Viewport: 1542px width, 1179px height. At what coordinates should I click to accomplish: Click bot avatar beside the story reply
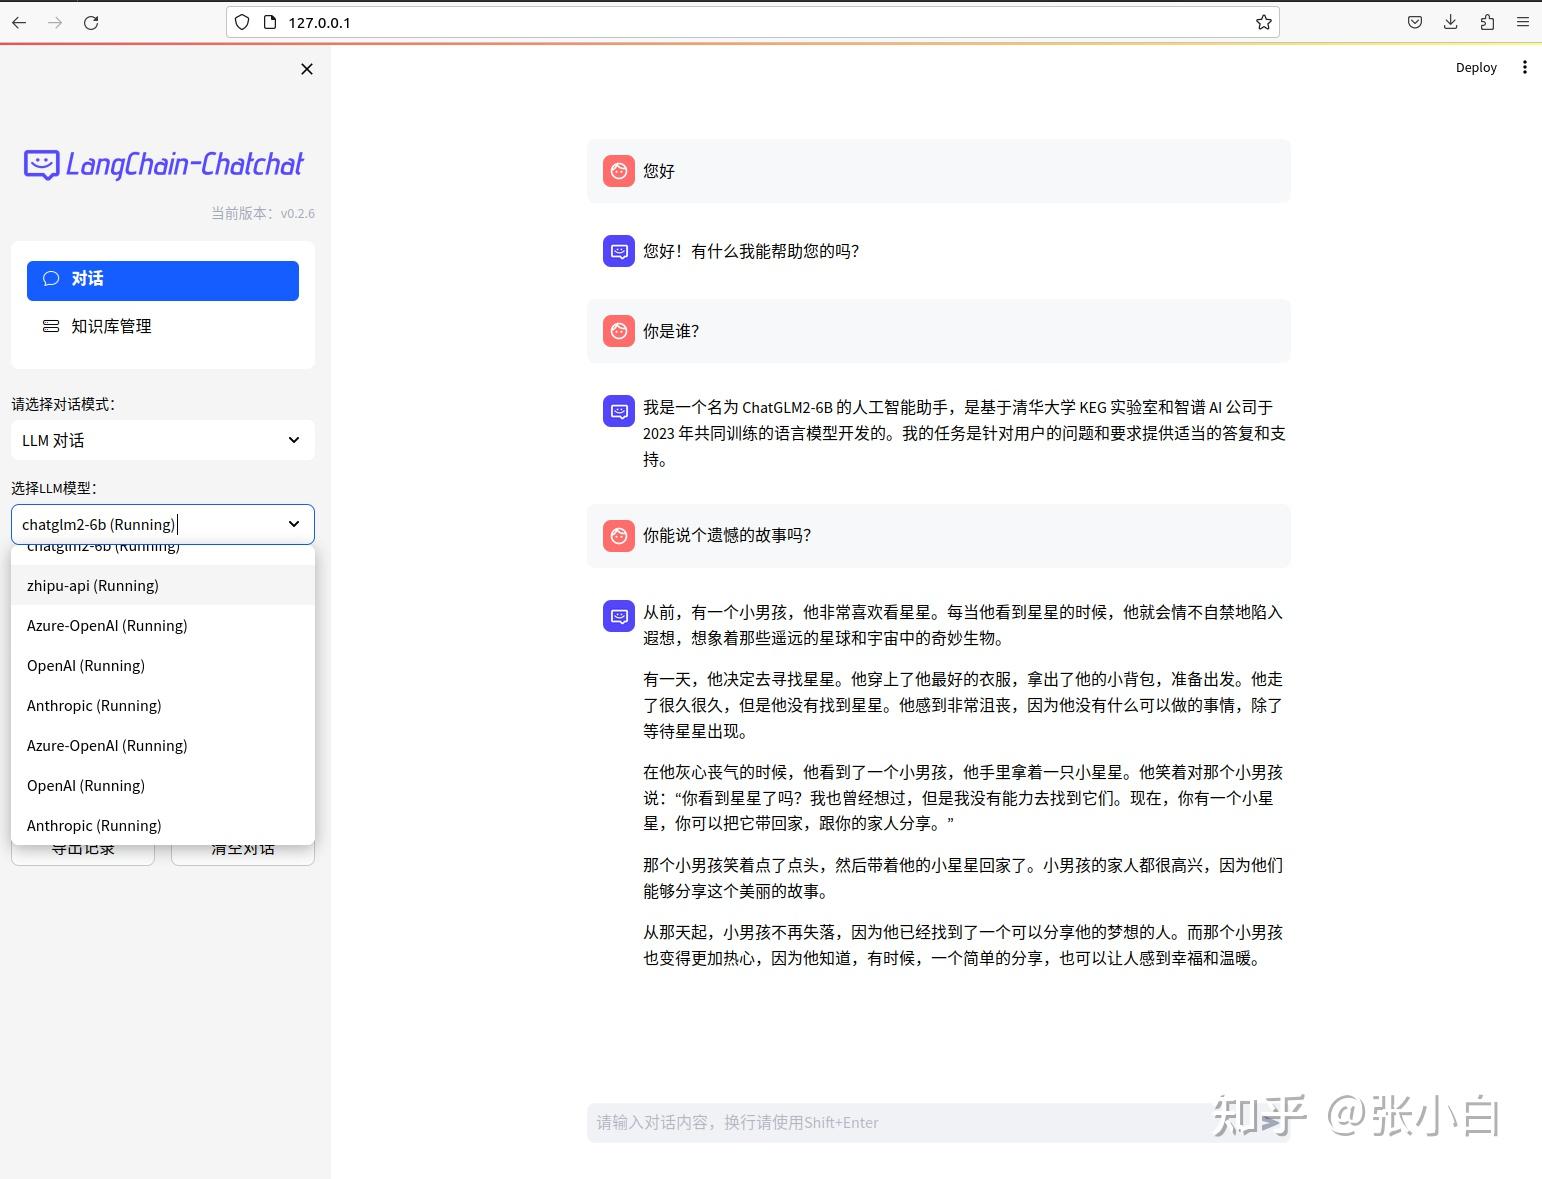pos(619,616)
